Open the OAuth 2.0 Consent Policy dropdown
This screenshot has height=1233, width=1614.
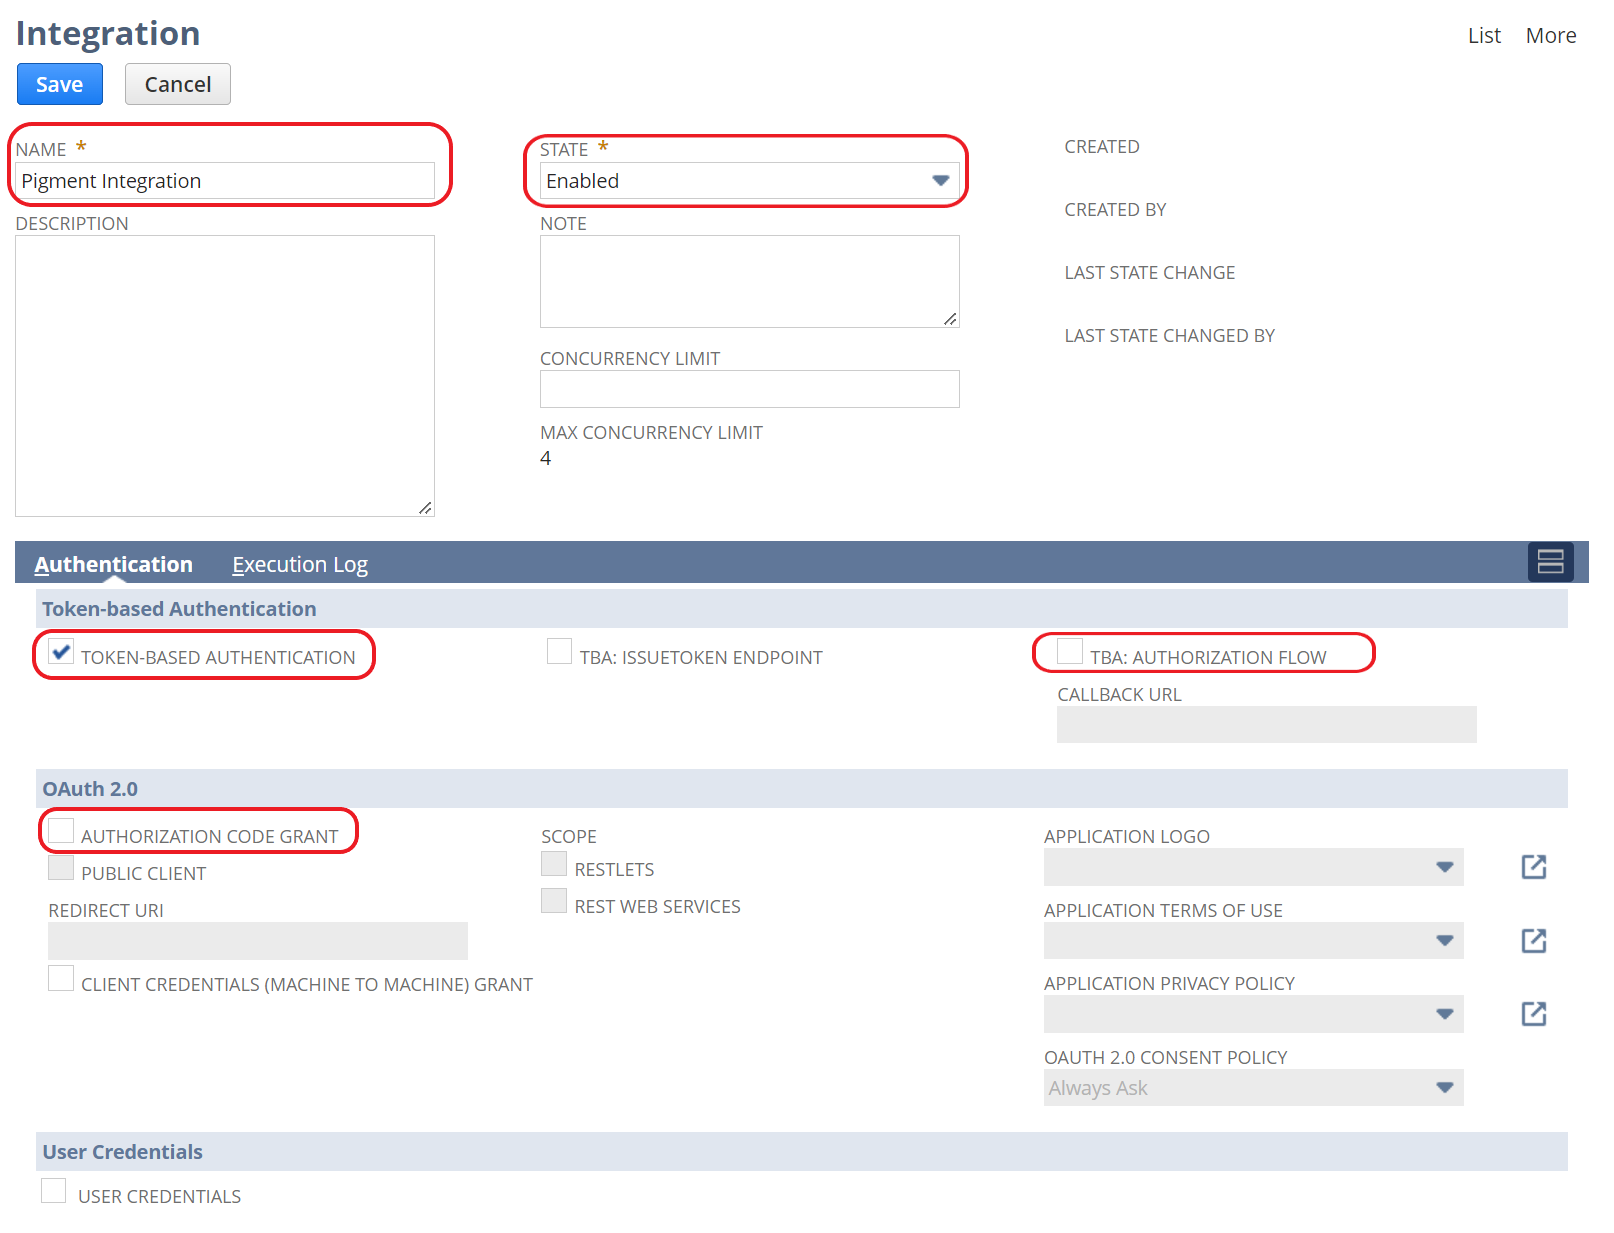pyautogui.click(x=1254, y=1088)
